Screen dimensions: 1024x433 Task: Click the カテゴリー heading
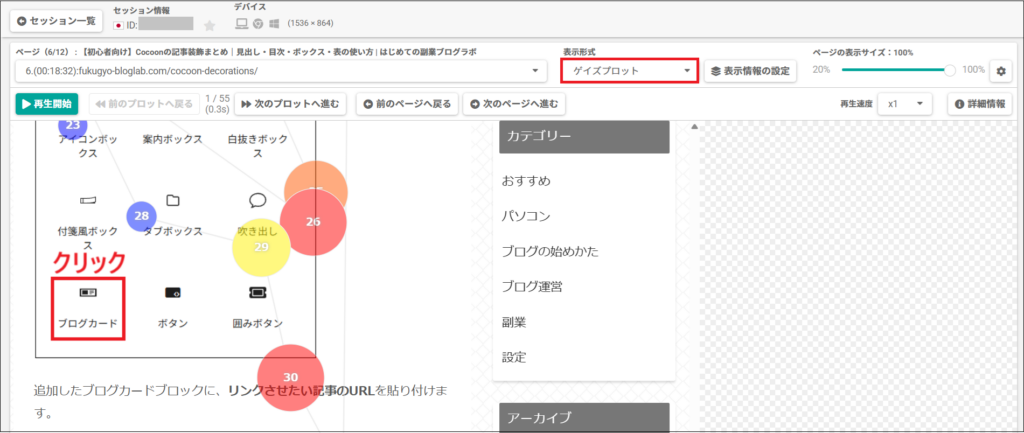[584, 136]
